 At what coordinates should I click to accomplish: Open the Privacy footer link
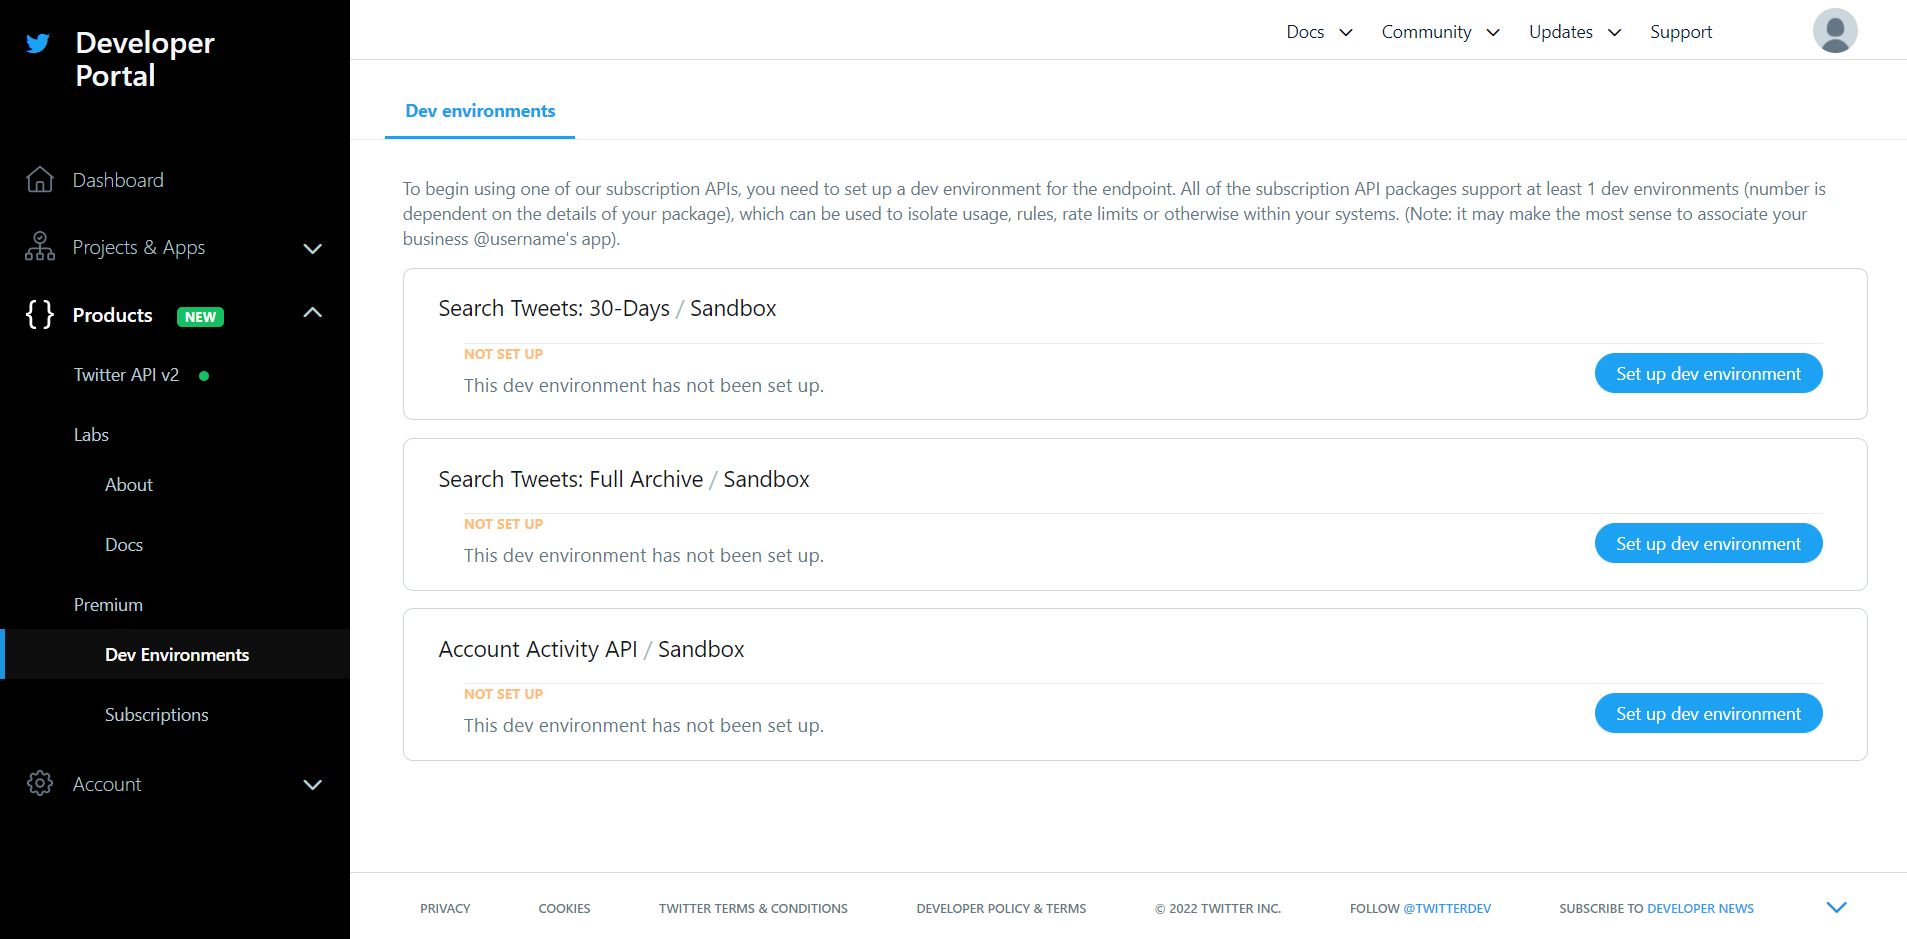tap(445, 909)
